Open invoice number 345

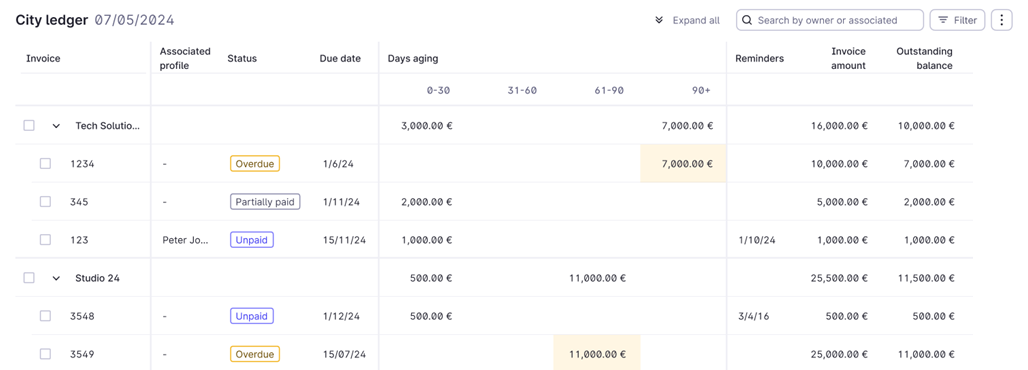[79, 202]
